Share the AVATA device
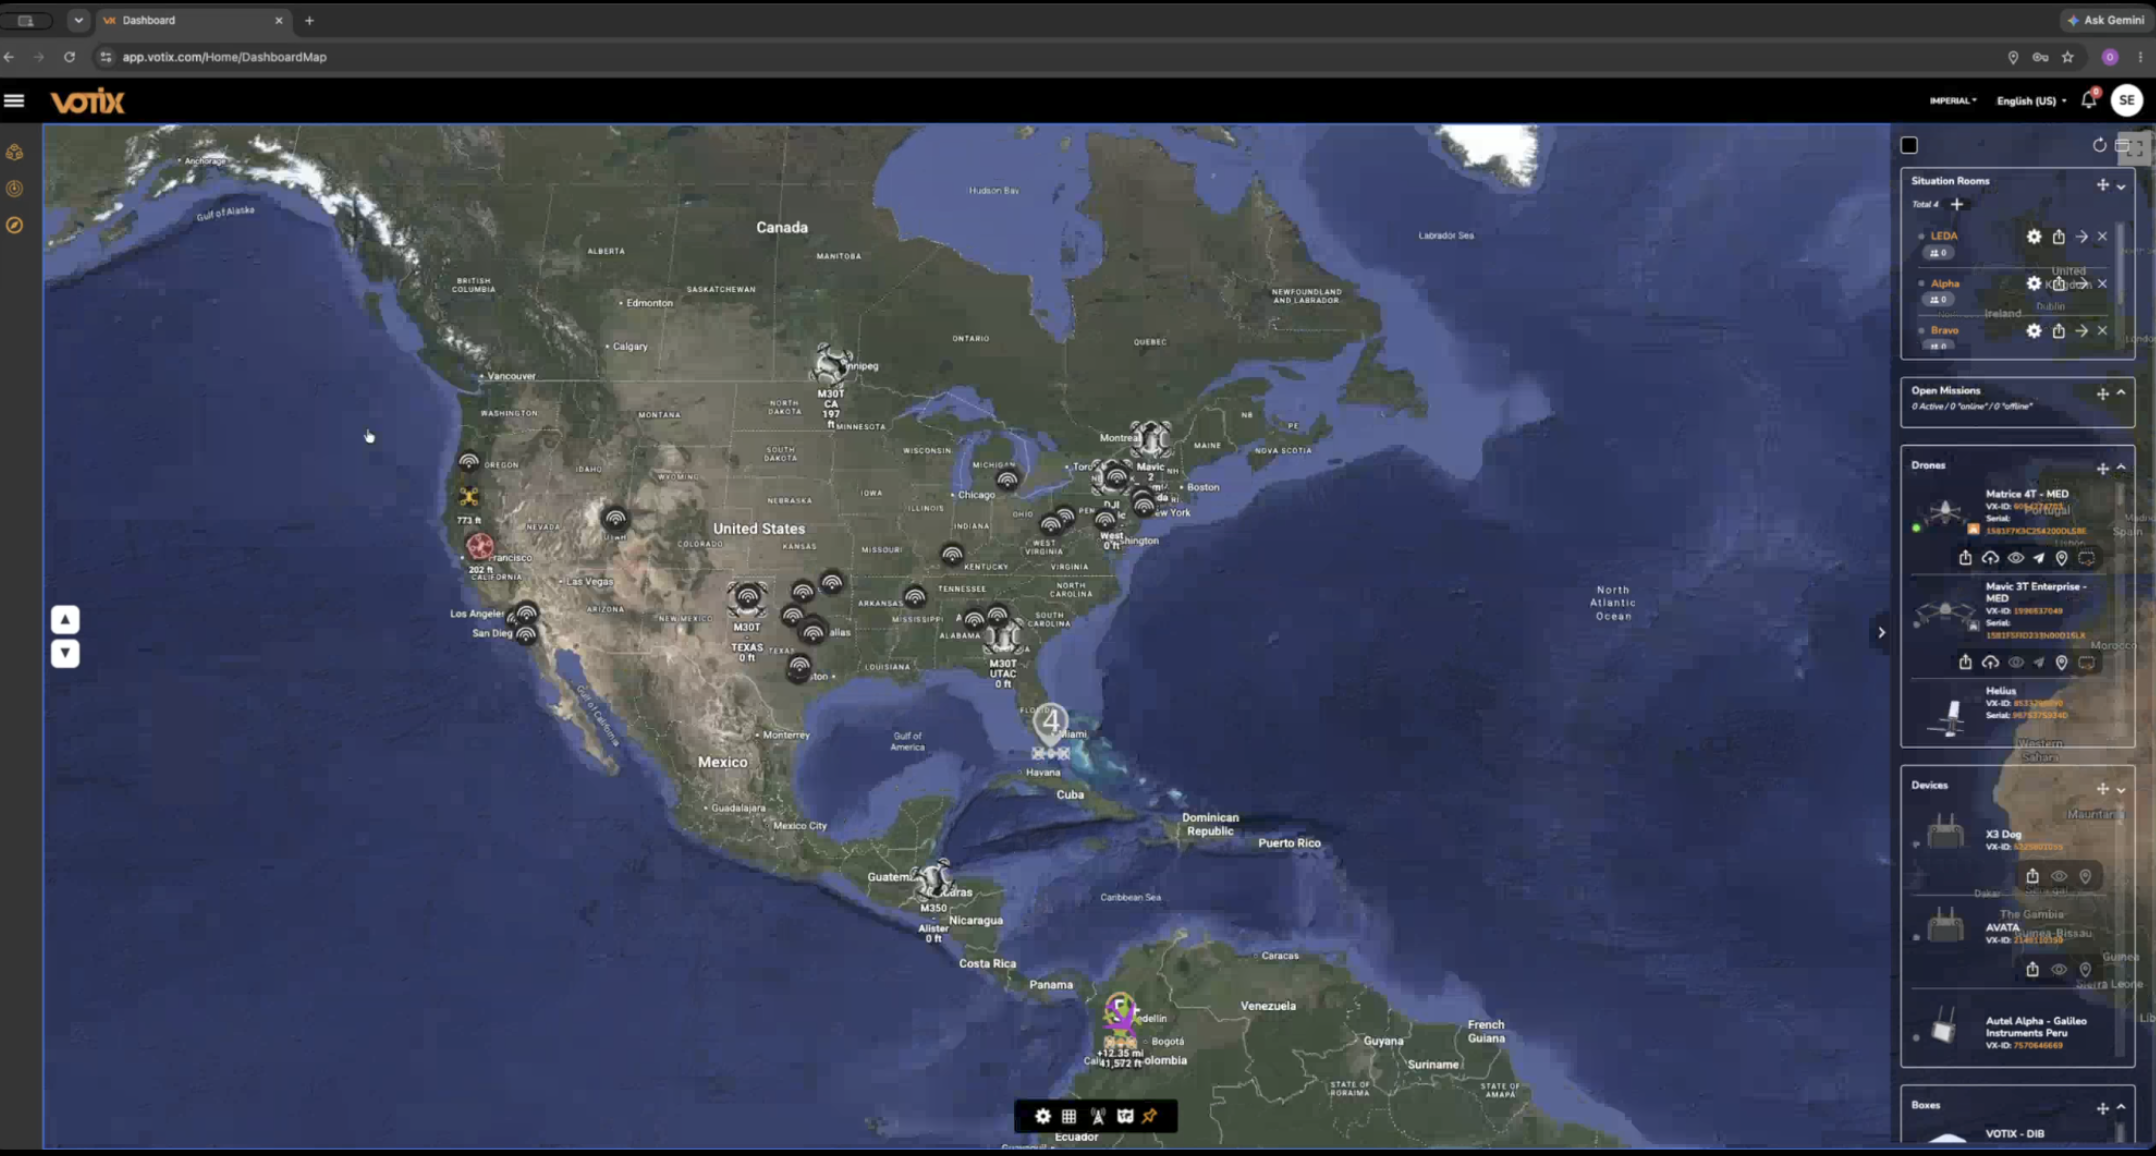 [2032, 969]
